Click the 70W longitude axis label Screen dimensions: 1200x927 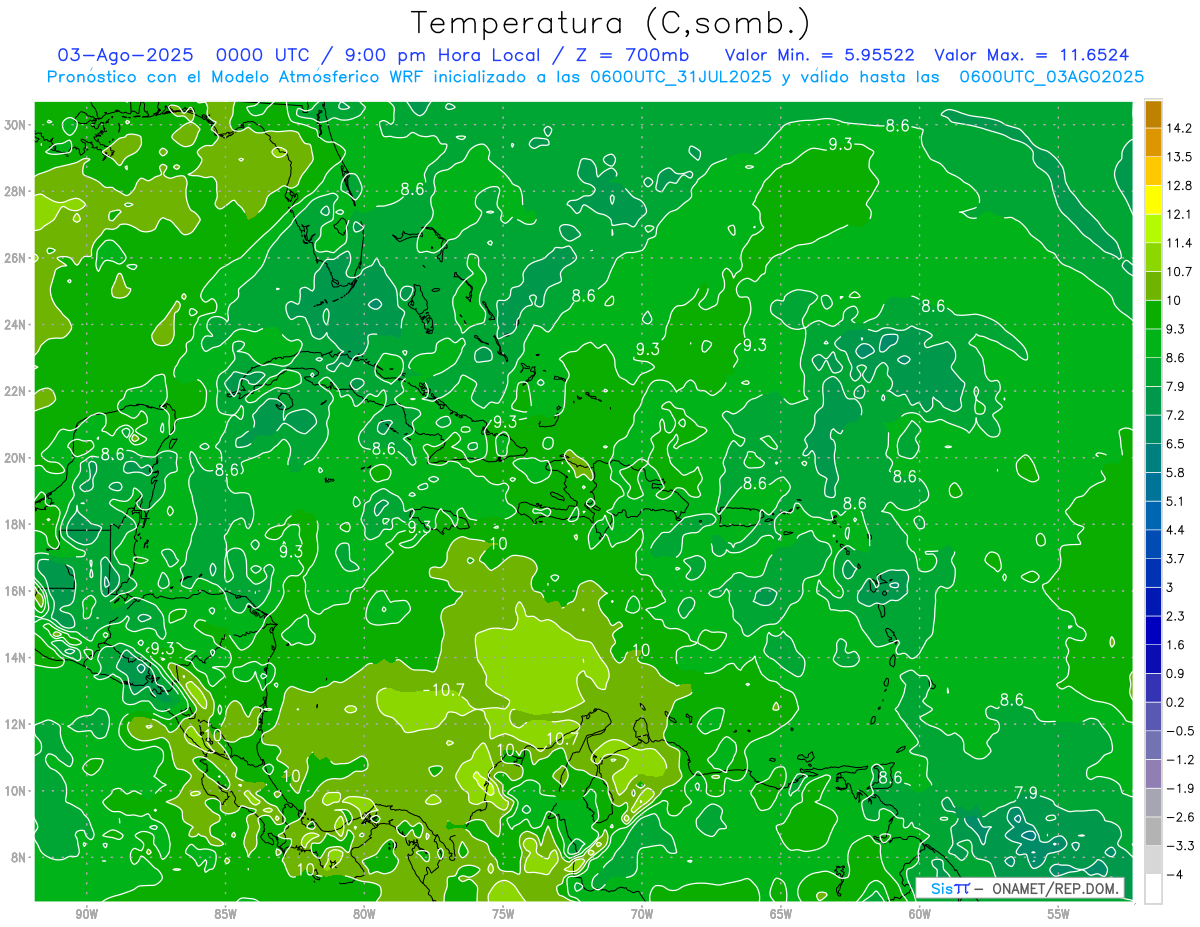point(642,914)
